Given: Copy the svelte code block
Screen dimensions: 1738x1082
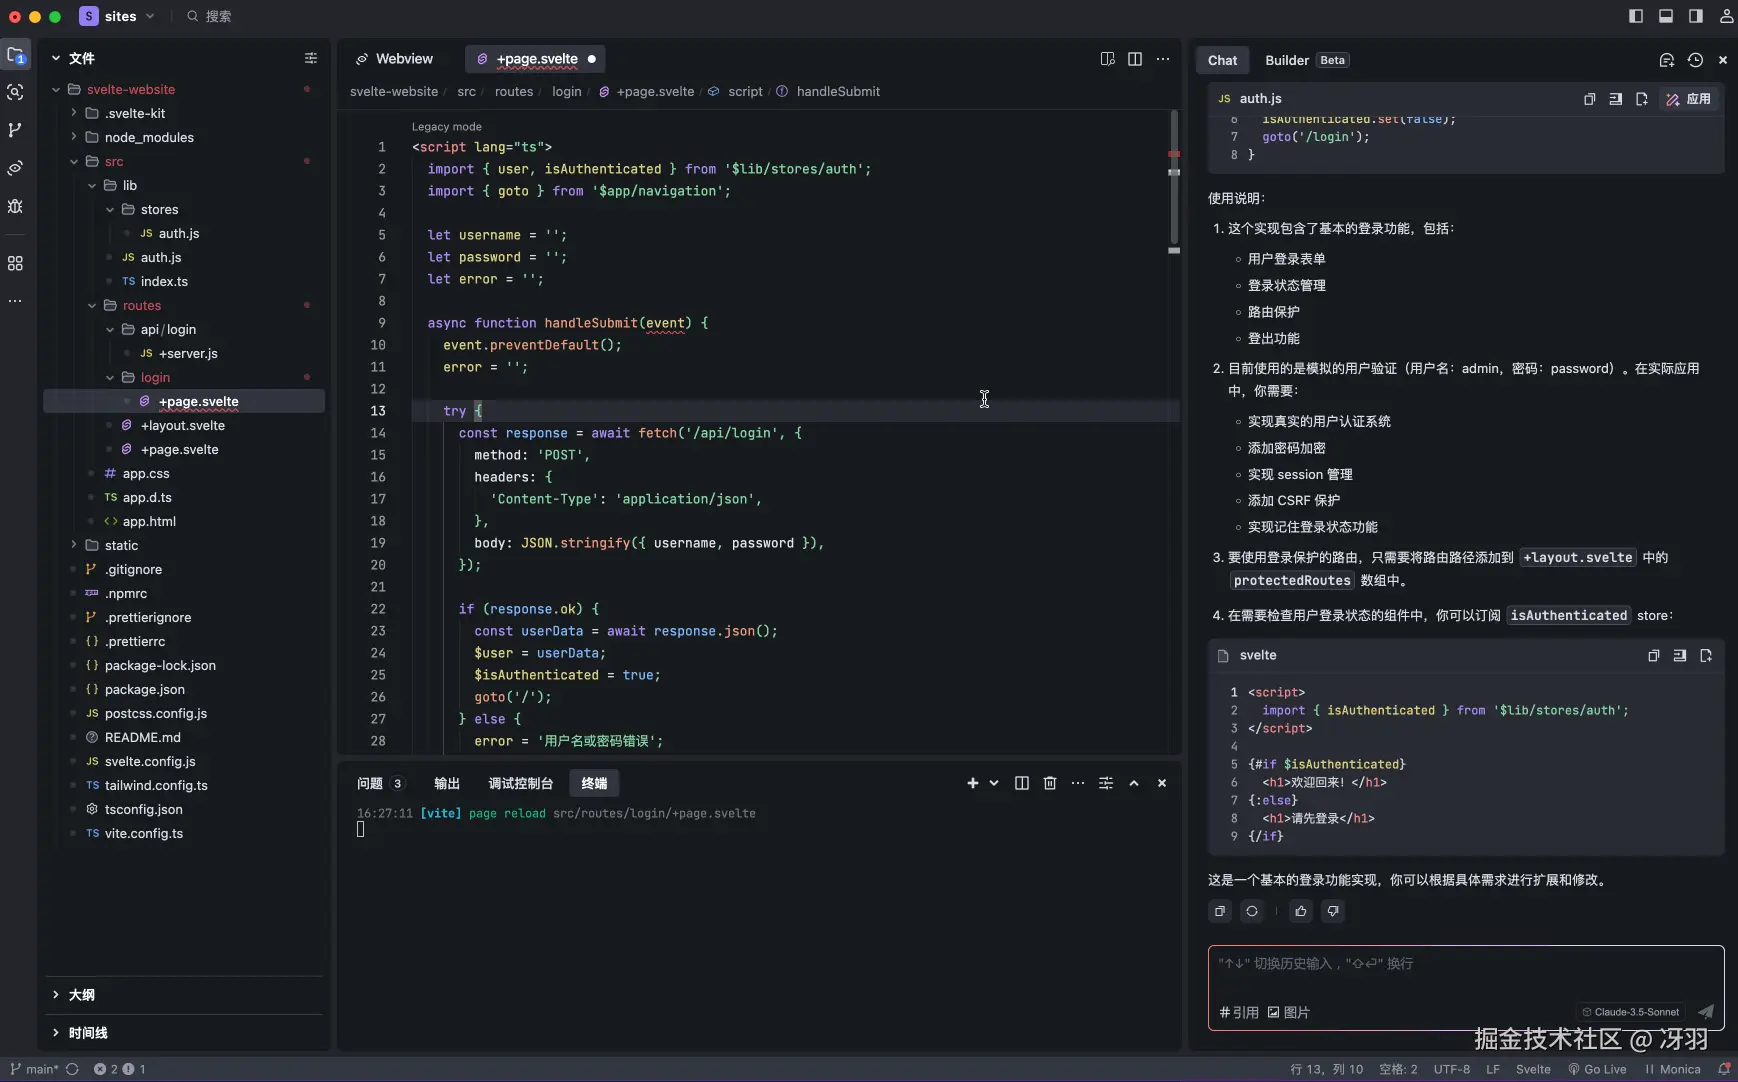Looking at the screenshot, I should 1654,656.
